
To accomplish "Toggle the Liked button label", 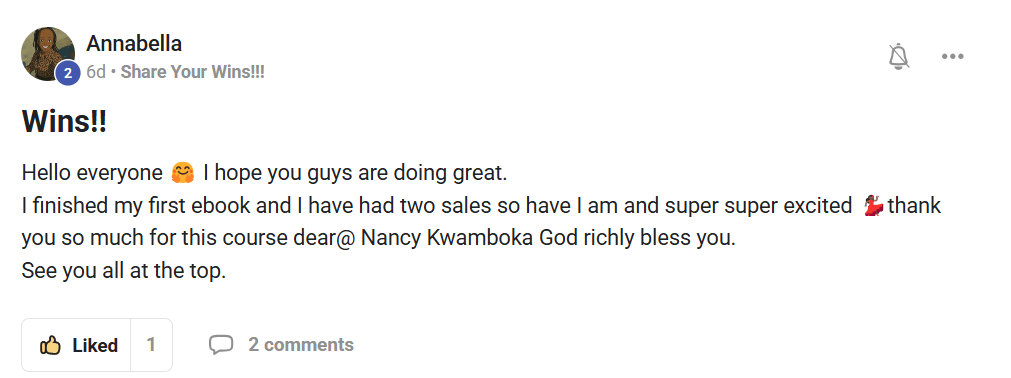I will [x=95, y=346].
